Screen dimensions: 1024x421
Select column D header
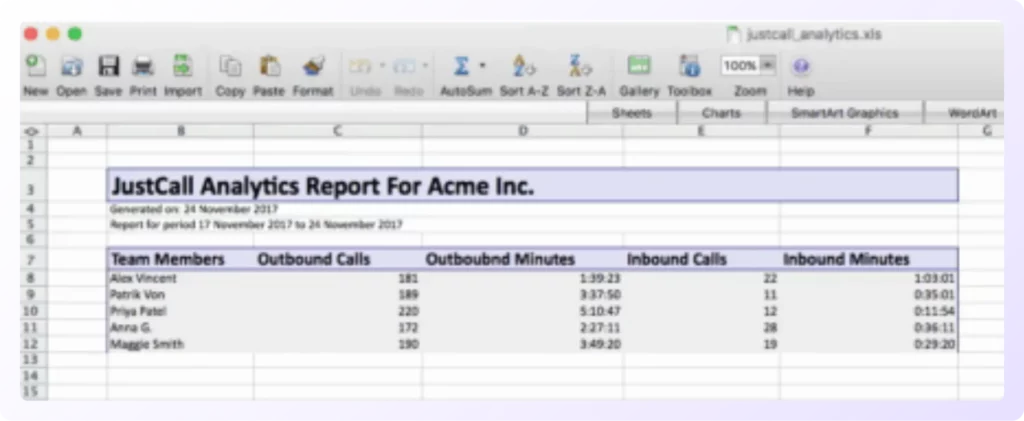(x=522, y=131)
